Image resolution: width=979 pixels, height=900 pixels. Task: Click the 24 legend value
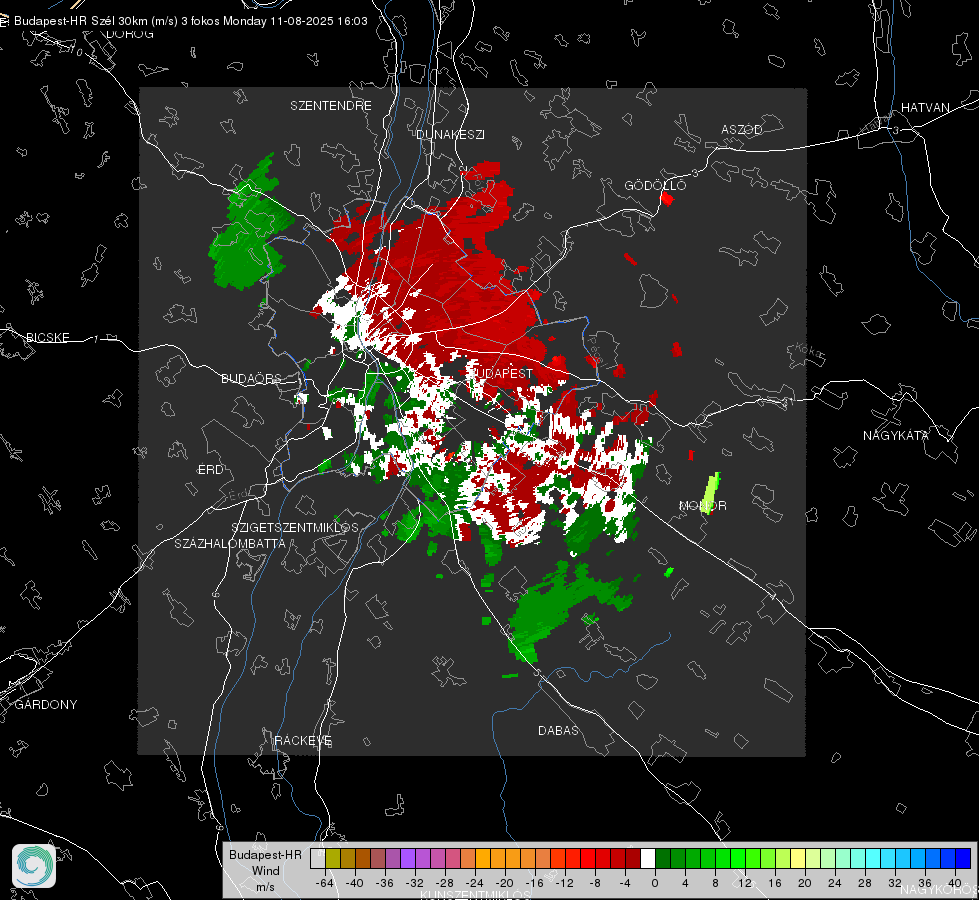click(835, 883)
